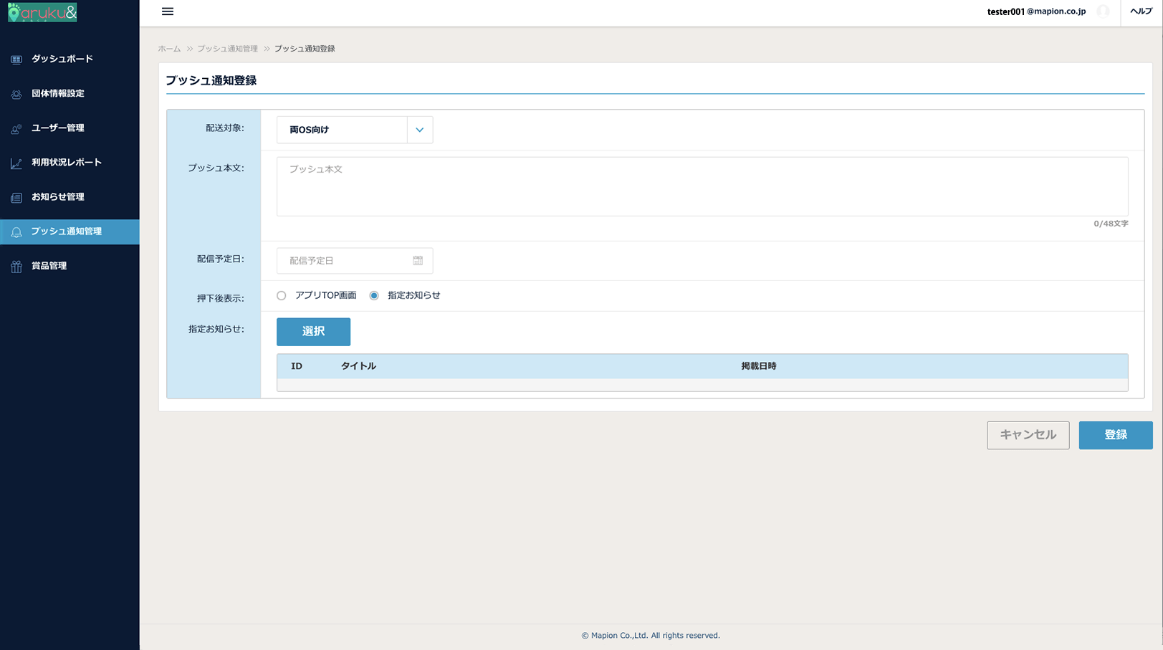The image size is (1163, 650).
Task: Select the アプリTOP画面 radio button
Action: pos(282,296)
